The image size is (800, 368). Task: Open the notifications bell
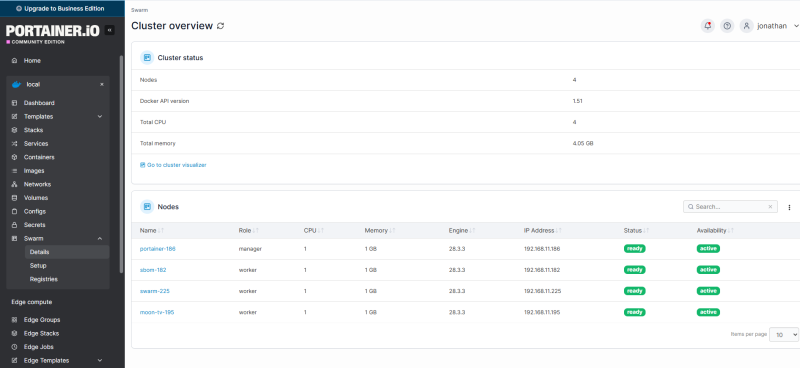click(708, 26)
